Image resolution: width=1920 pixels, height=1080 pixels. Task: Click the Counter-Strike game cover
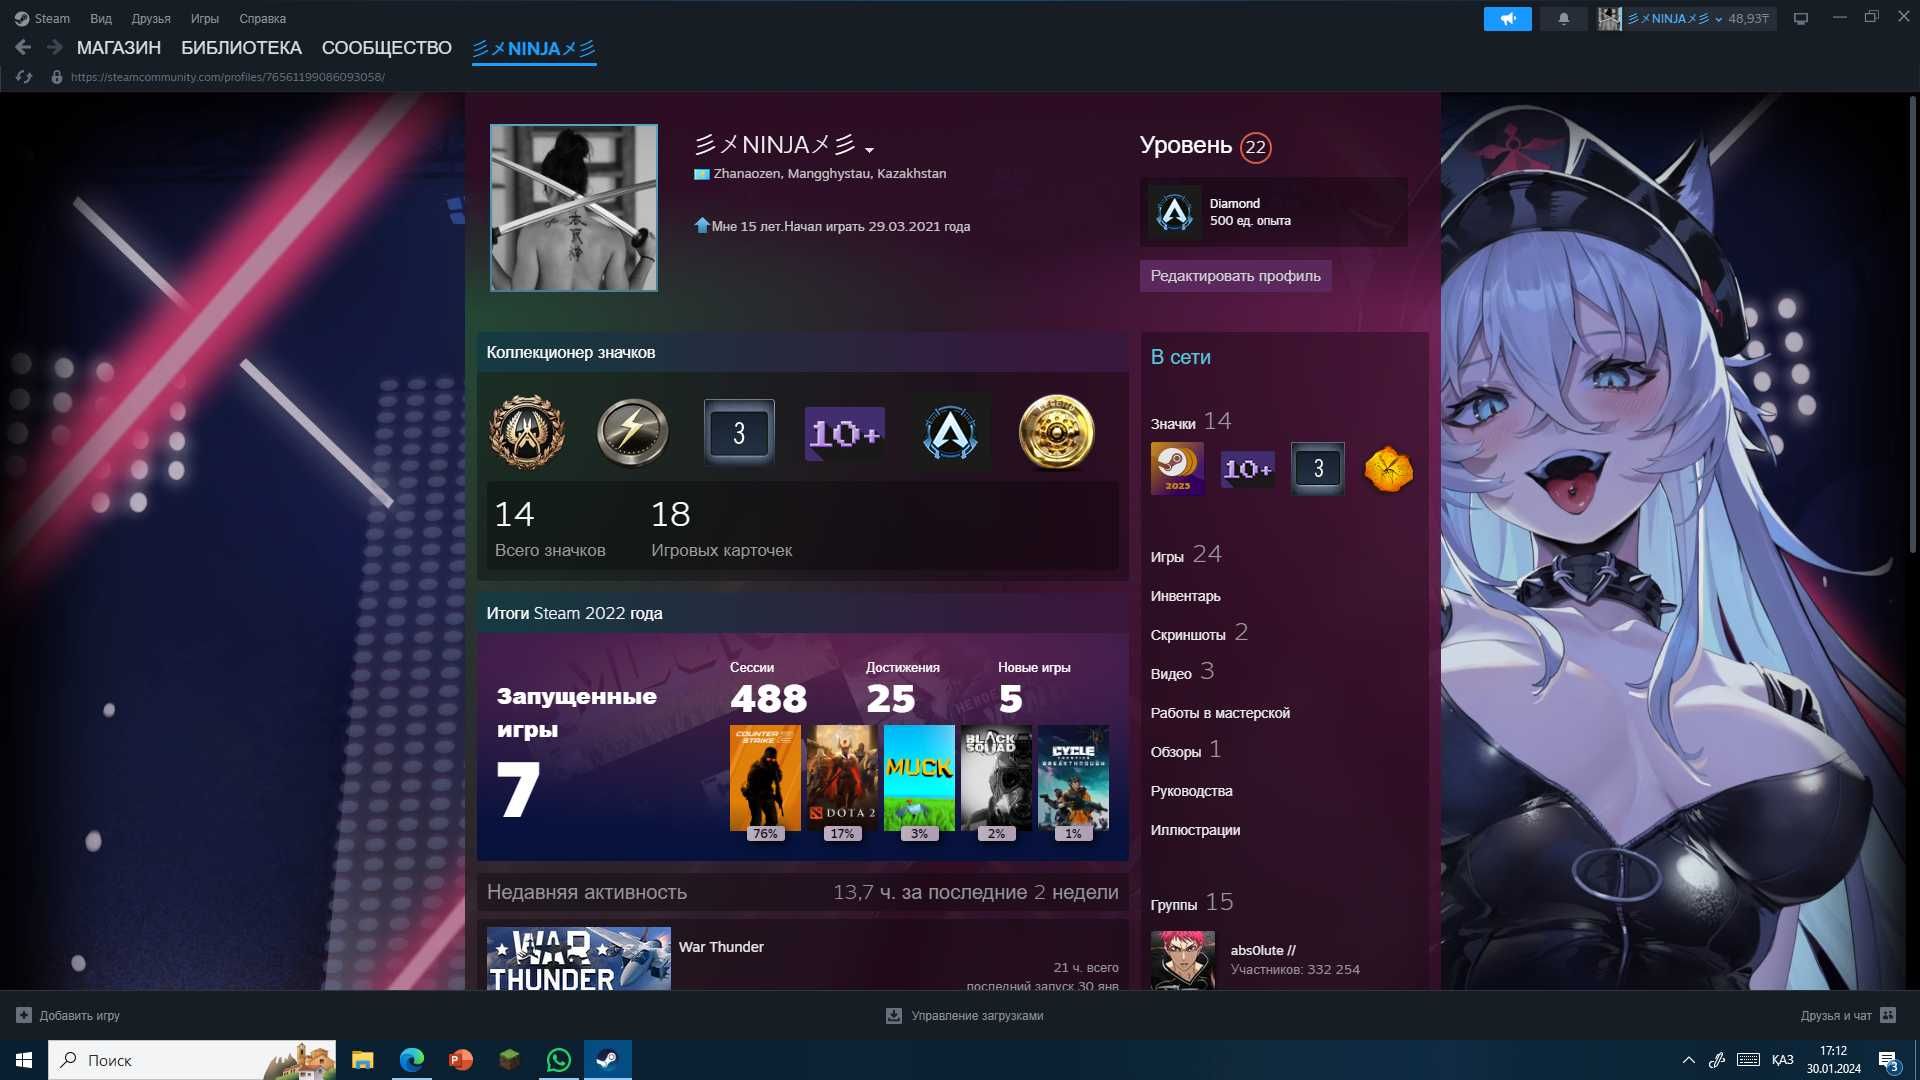click(x=765, y=778)
